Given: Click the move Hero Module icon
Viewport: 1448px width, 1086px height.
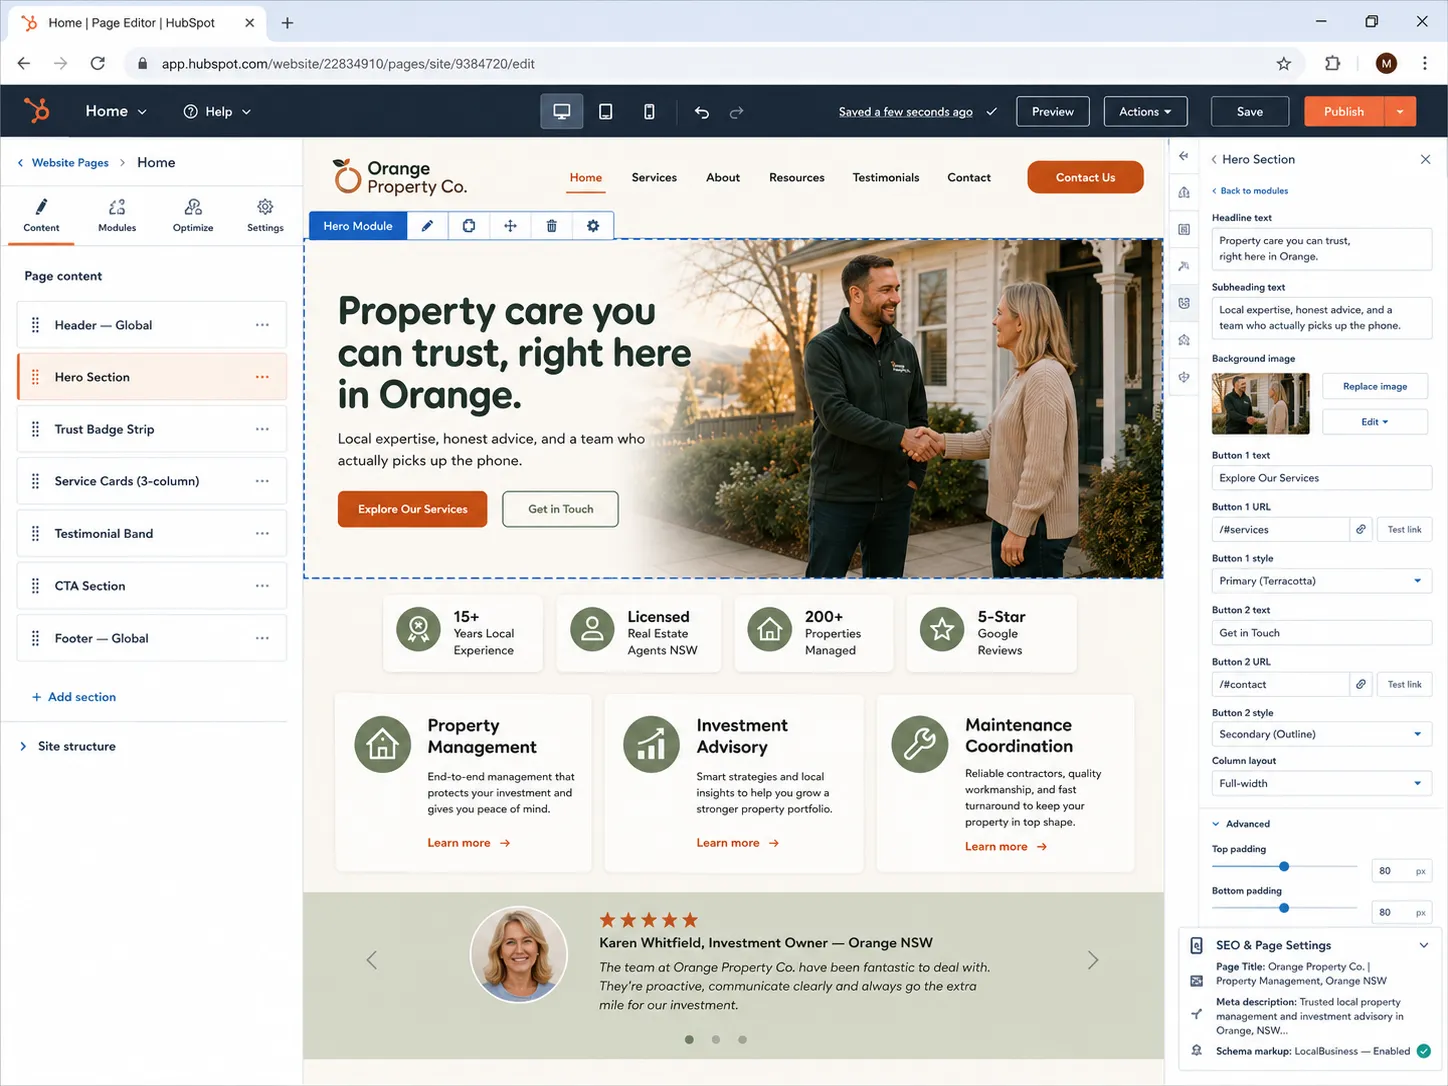Looking at the screenshot, I should 510,226.
